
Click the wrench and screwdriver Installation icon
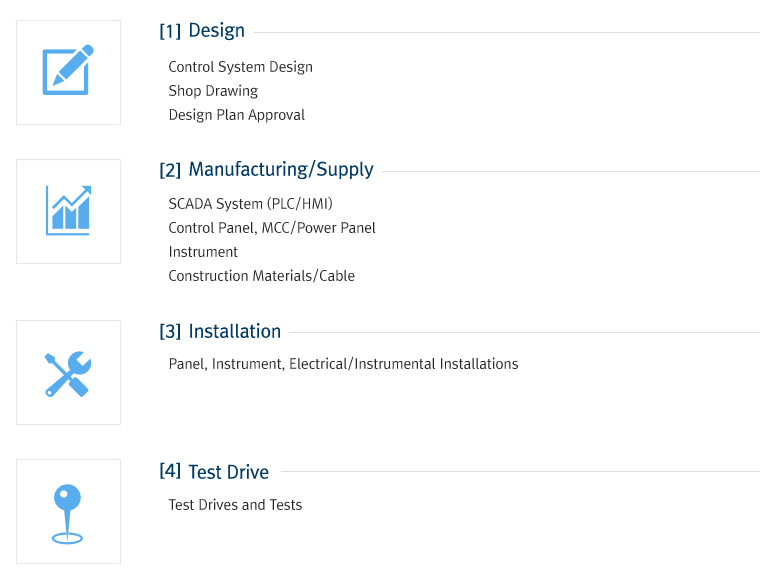[x=68, y=374]
